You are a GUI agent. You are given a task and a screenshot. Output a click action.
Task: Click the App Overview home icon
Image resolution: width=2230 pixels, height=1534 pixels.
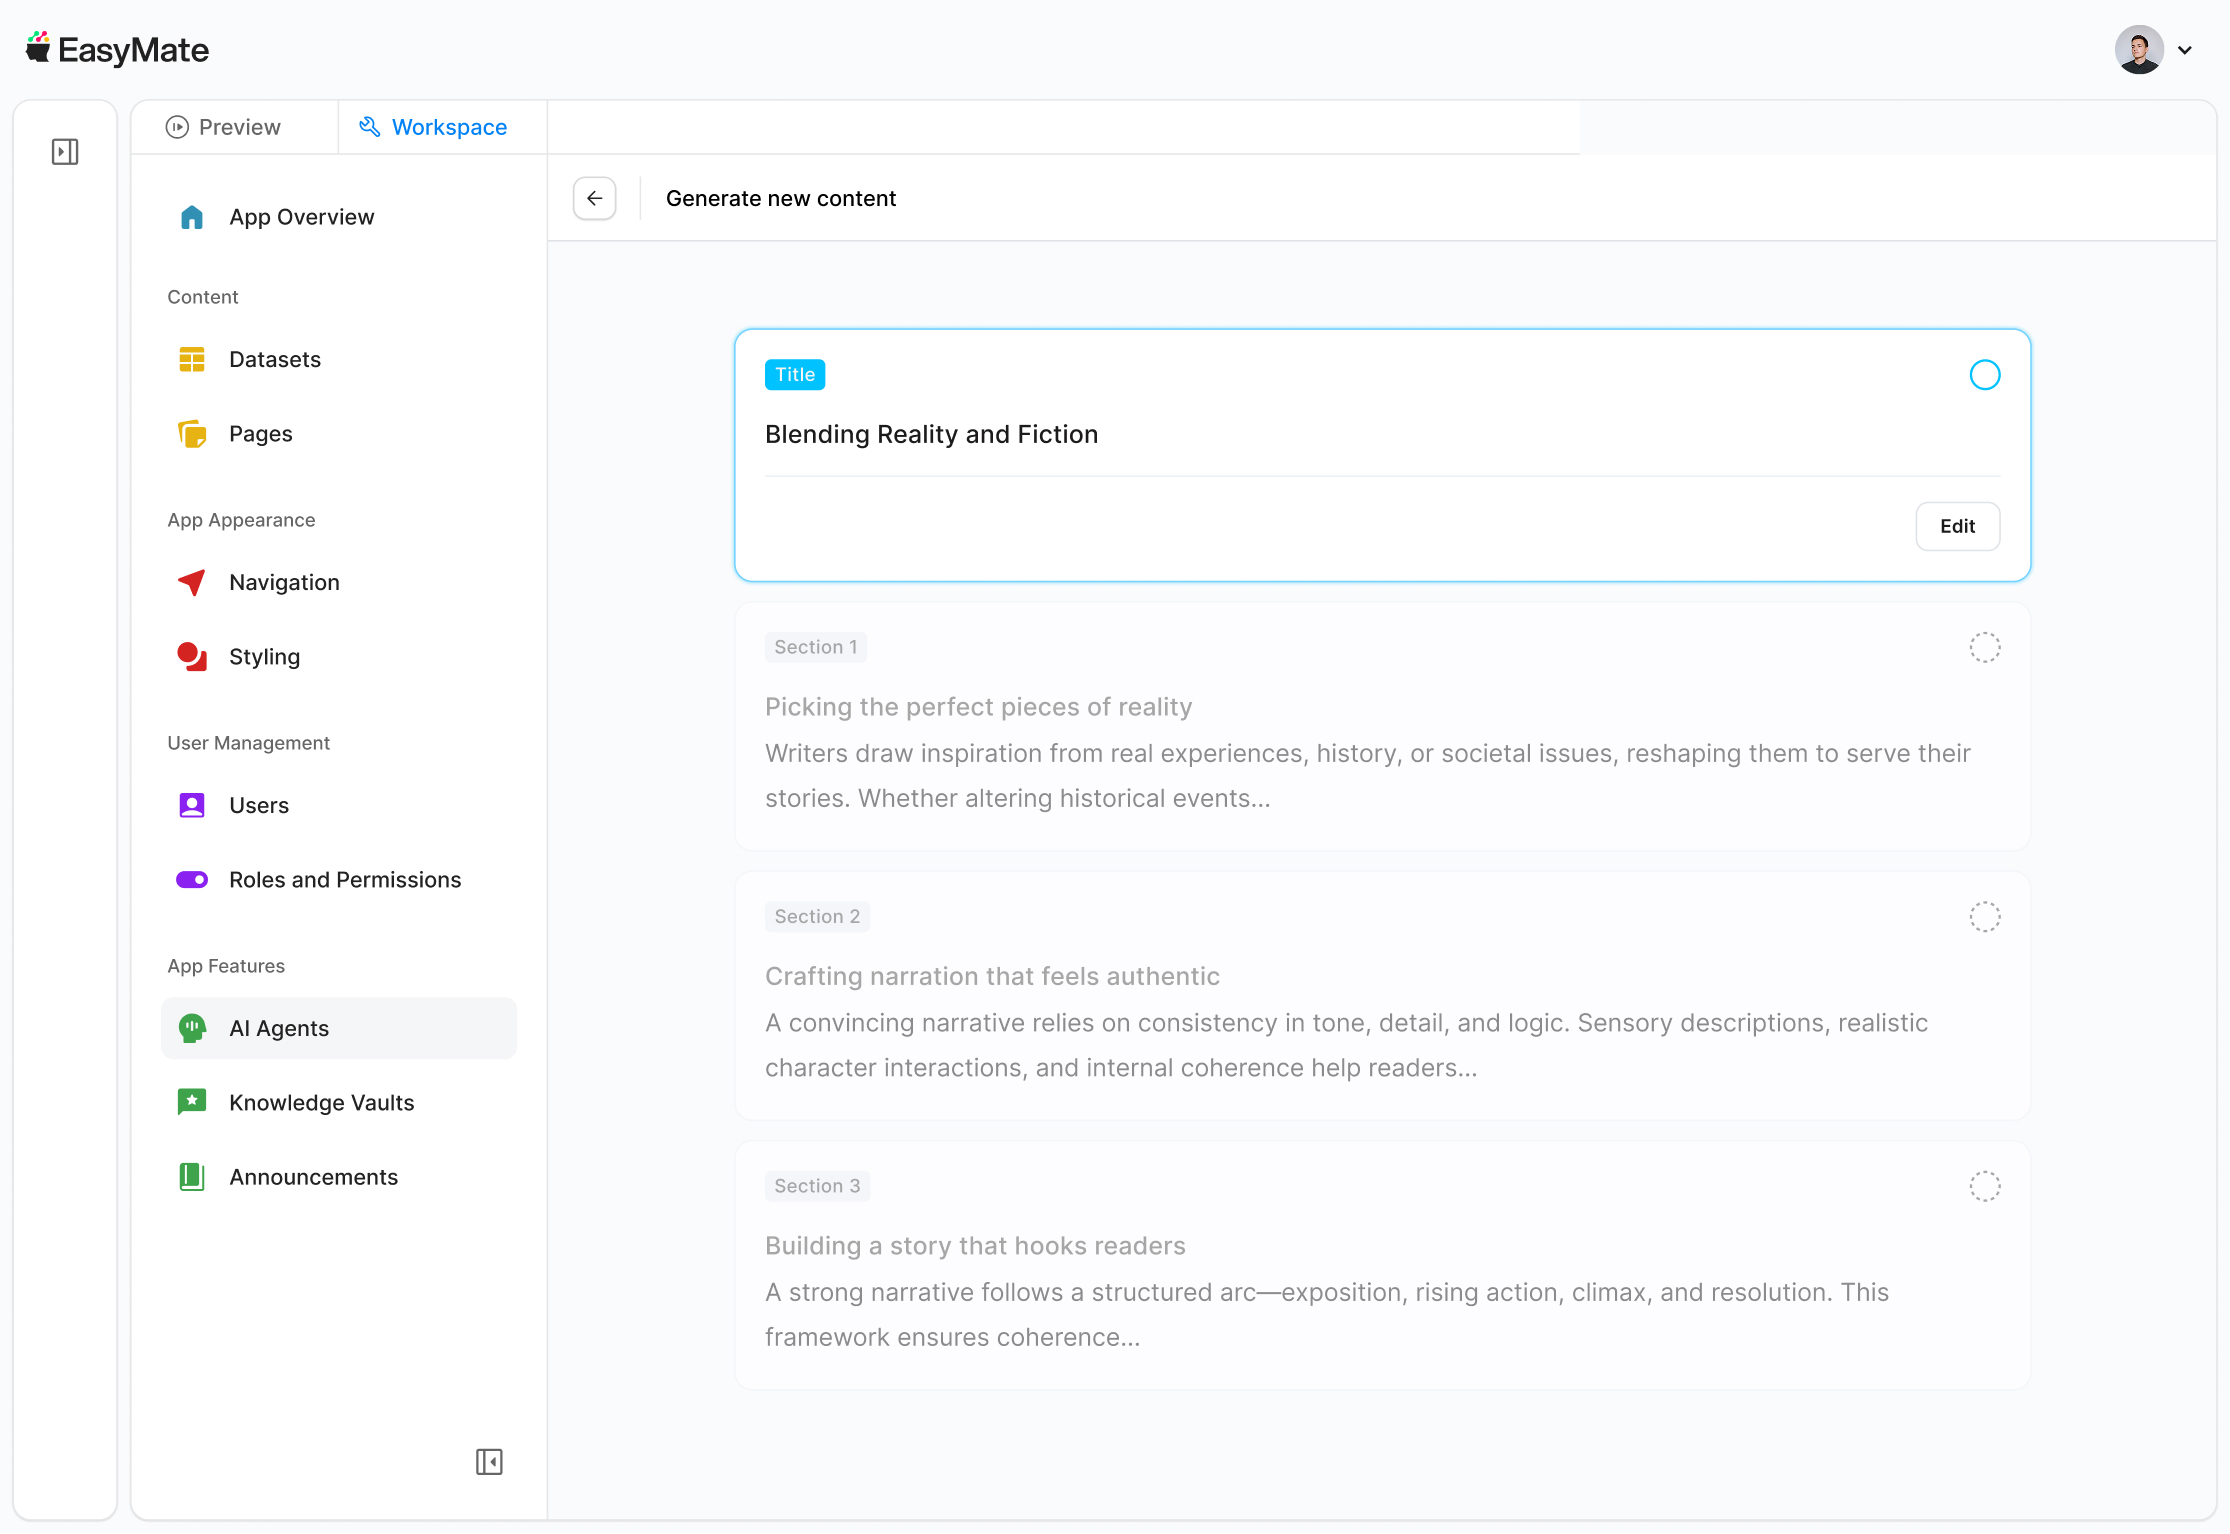pyautogui.click(x=192, y=217)
